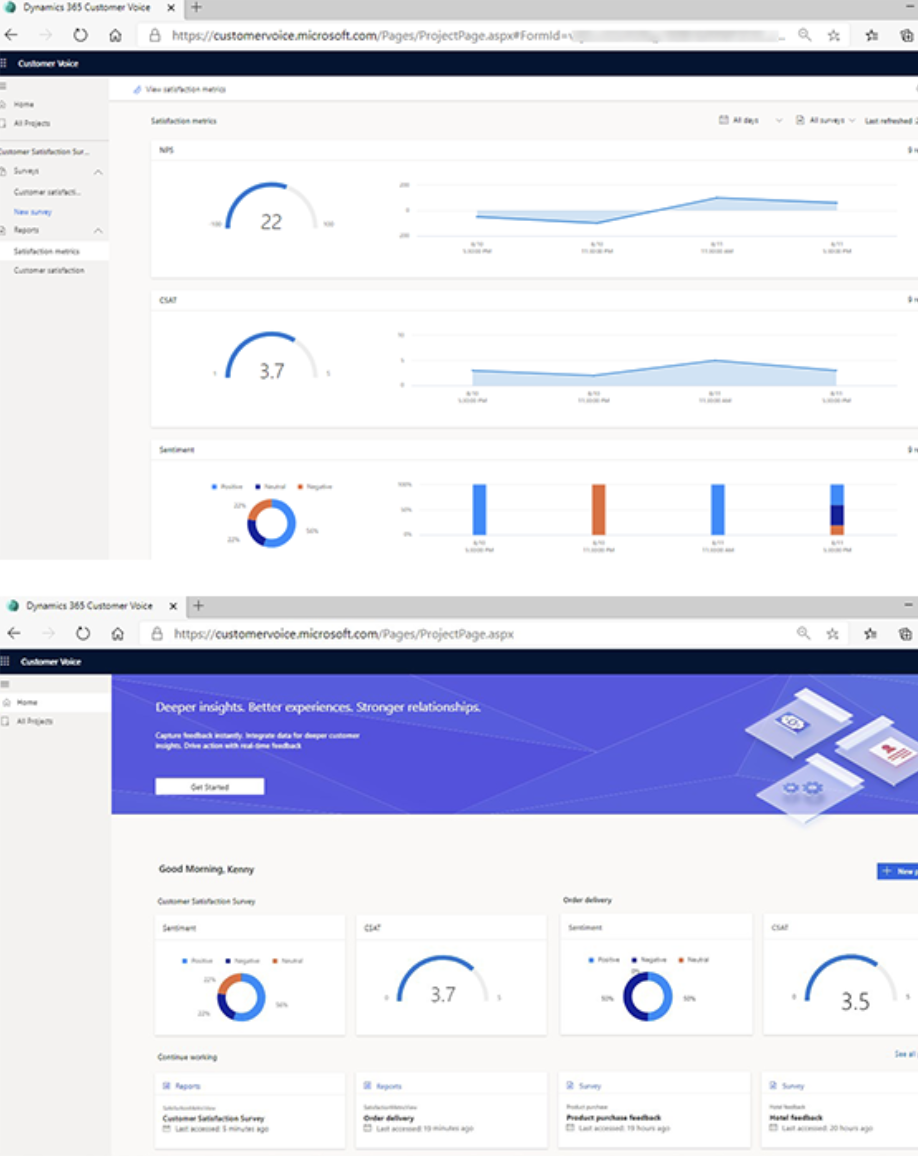
Task: Toggle the sidebar hamburger in satisfaction metrics window
Action: coord(3,86)
